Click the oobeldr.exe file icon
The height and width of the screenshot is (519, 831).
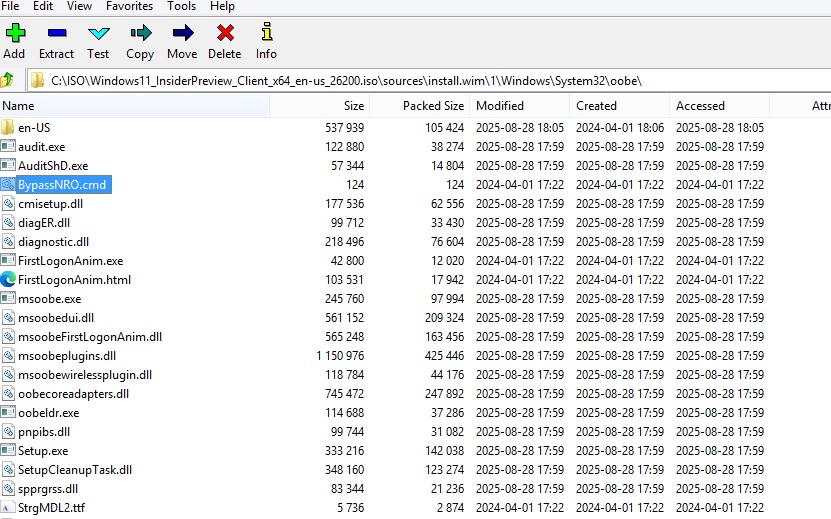click(8, 412)
